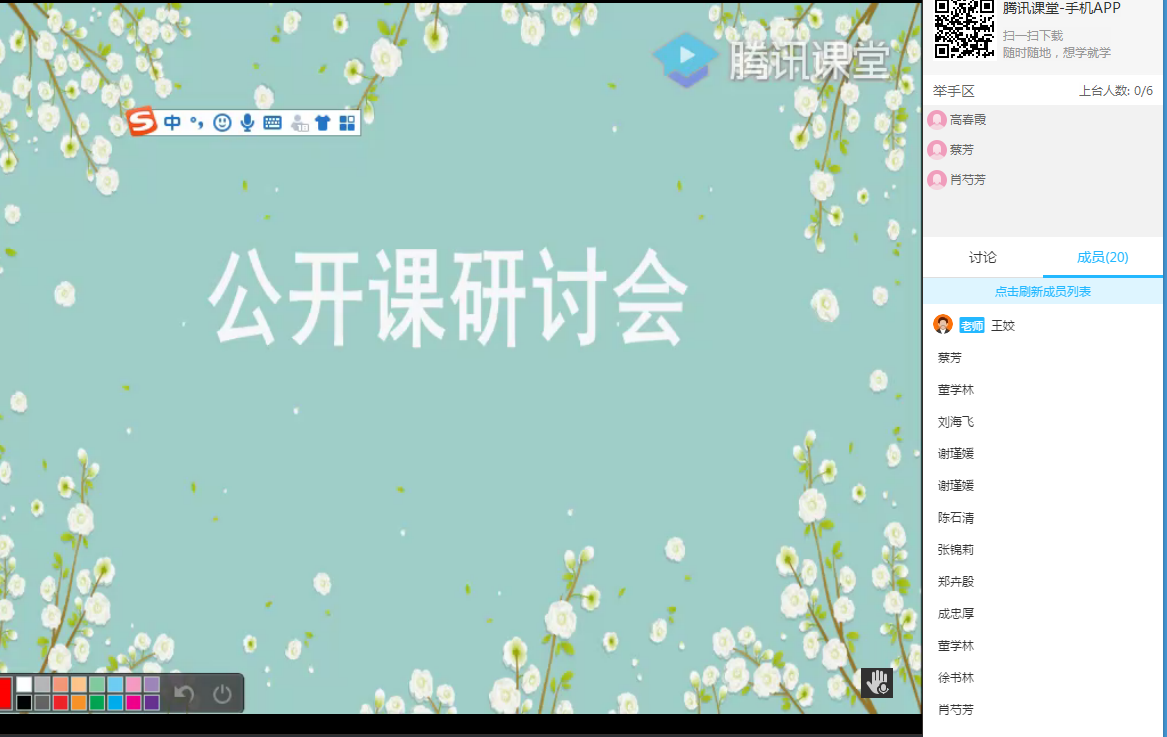Open the emoji picker on the Sogou toolbar
The image size is (1167, 737).
[x=222, y=122]
